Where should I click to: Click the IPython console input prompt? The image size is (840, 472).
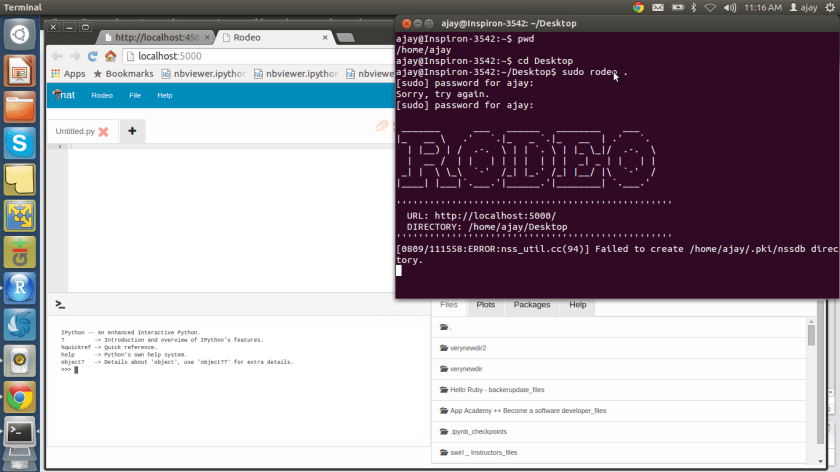(76, 370)
